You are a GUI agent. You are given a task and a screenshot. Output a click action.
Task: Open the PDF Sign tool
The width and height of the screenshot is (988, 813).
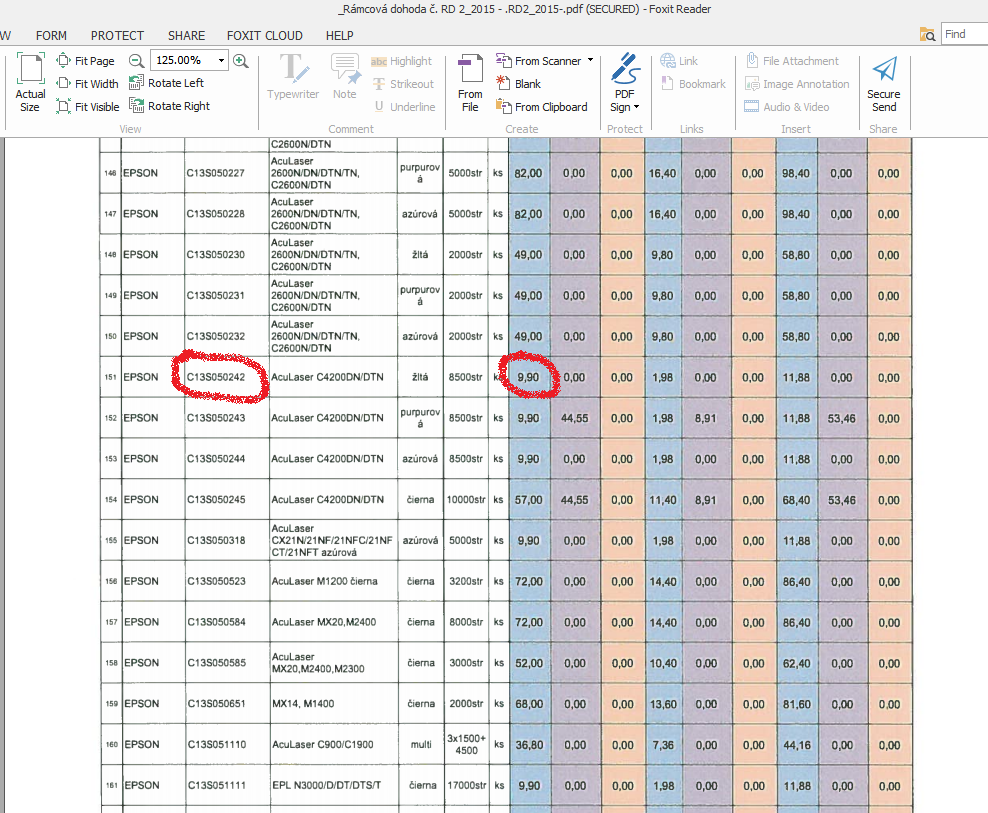click(x=624, y=83)
